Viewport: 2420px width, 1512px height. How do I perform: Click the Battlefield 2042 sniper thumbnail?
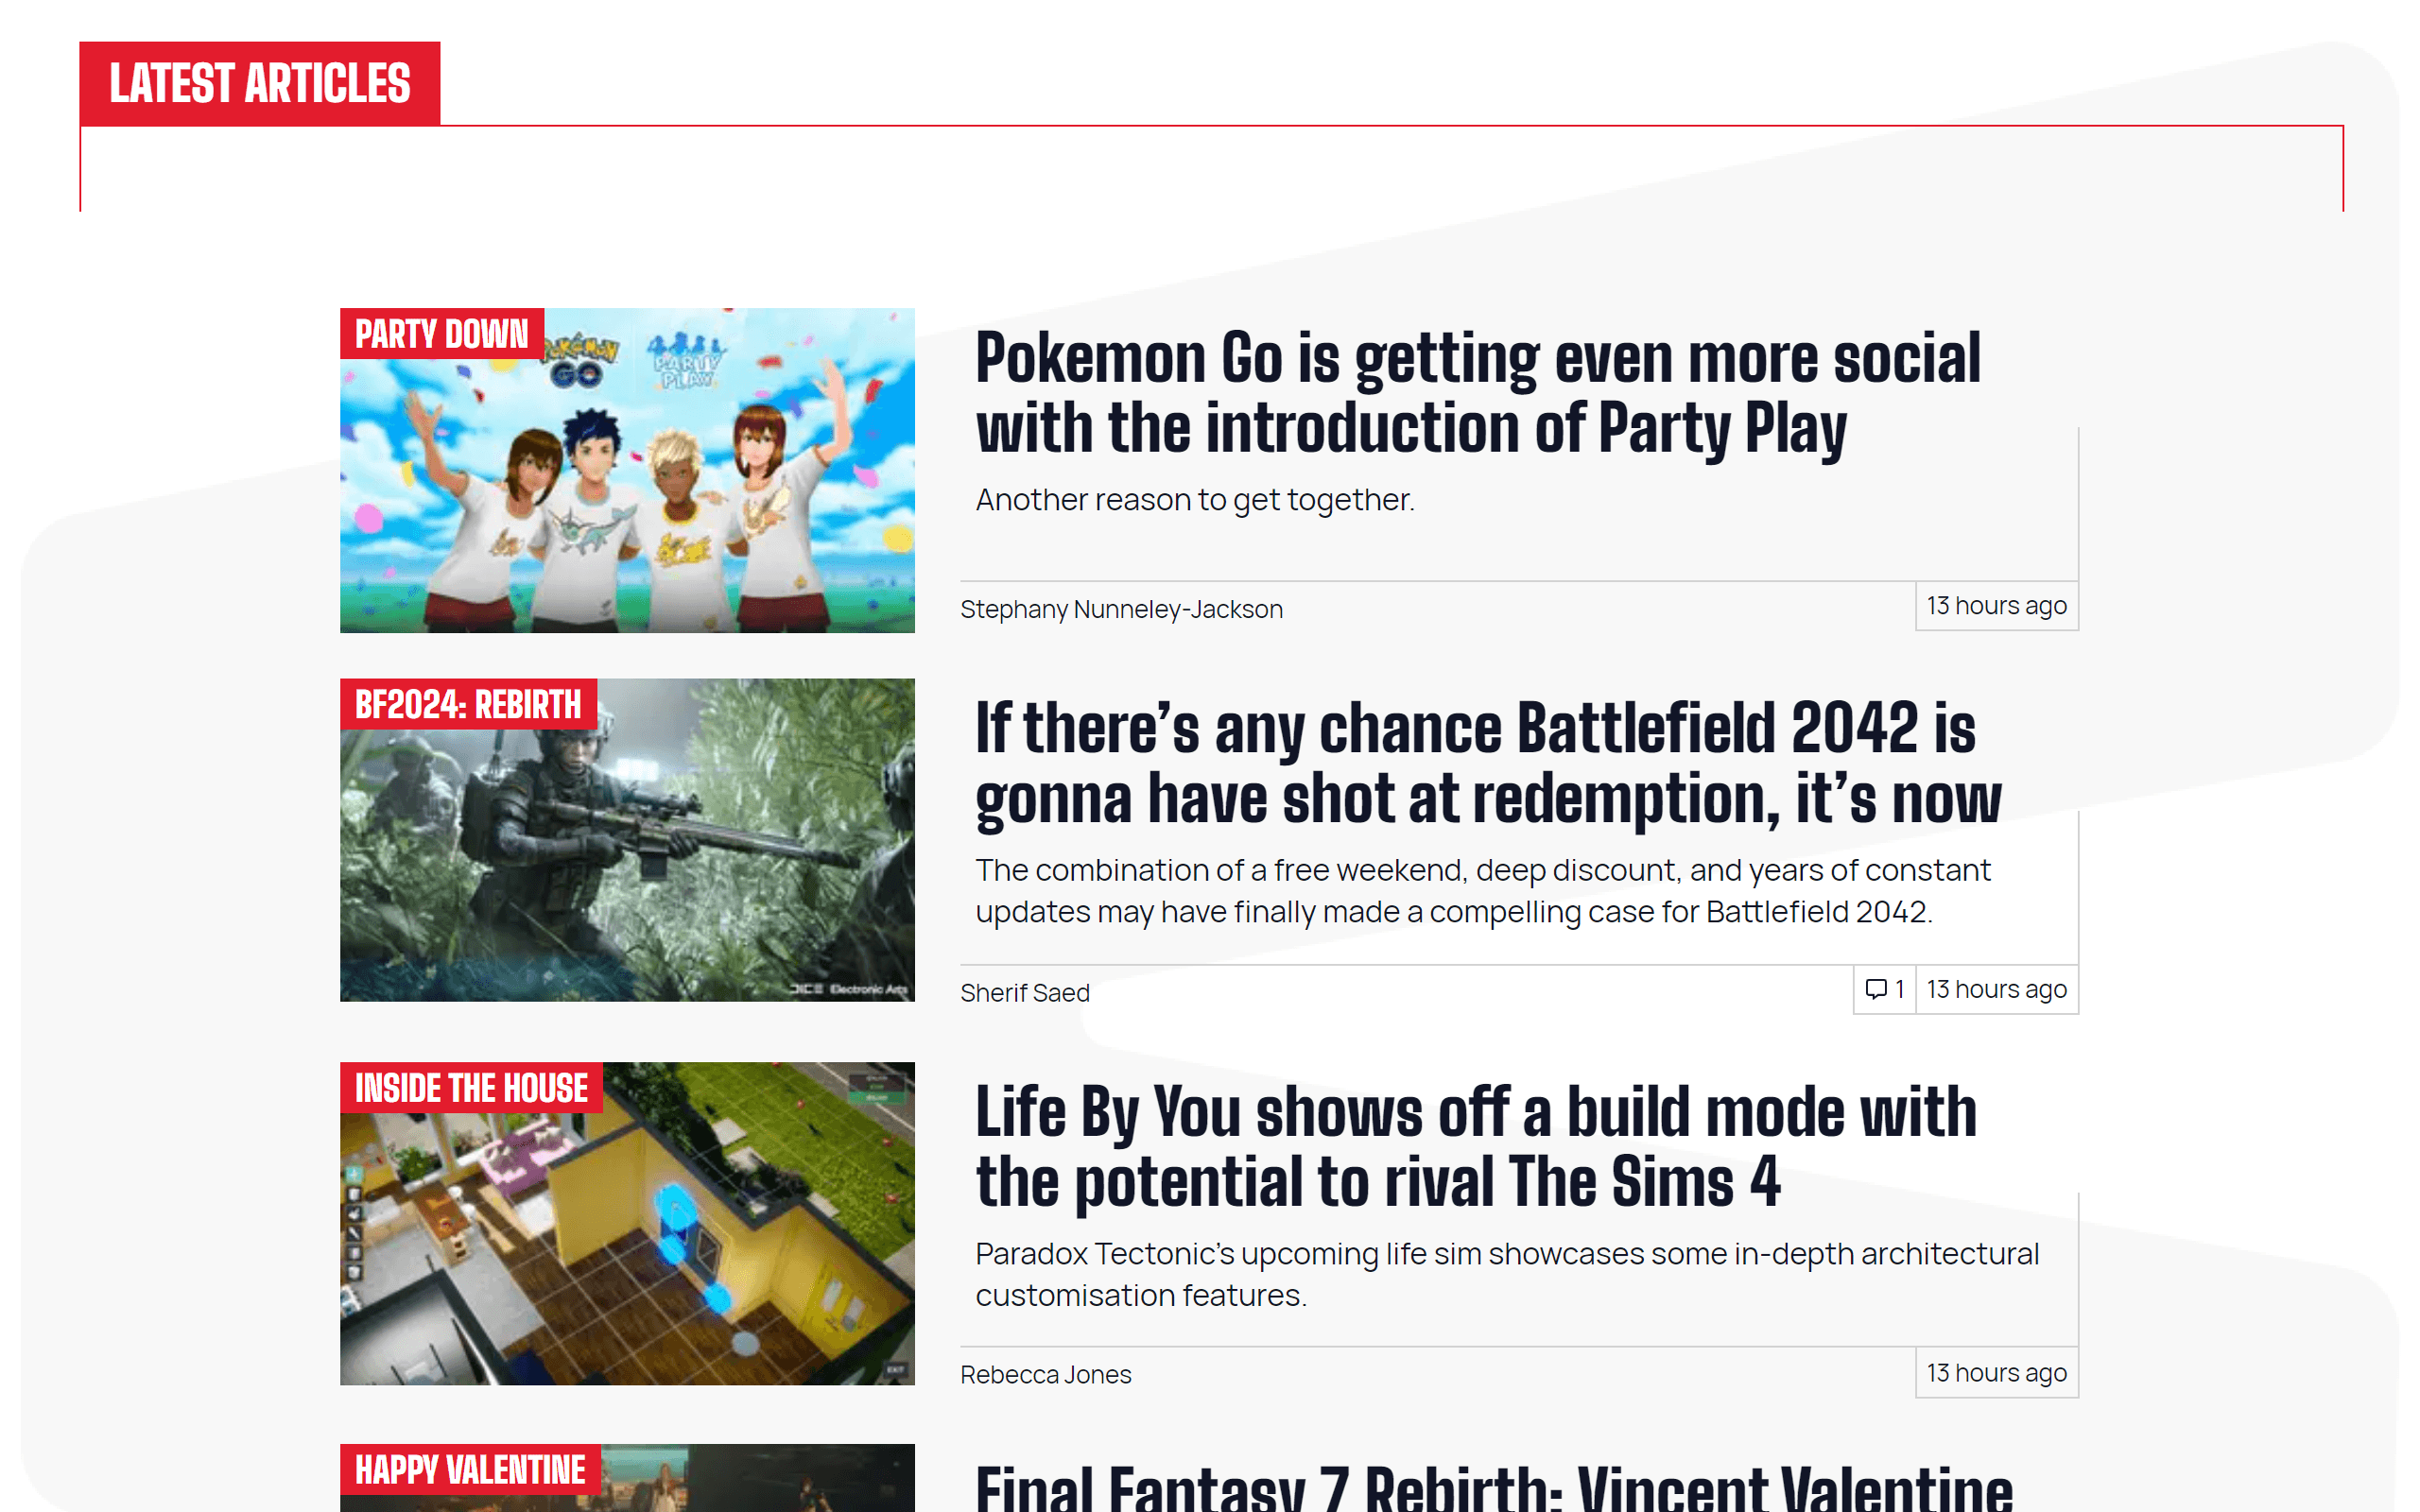coord(626,841)
